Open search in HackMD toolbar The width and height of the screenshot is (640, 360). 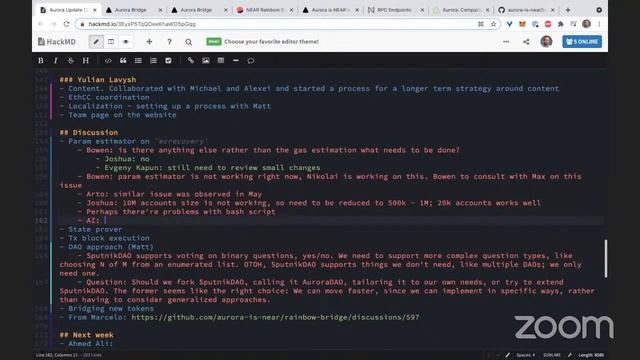pyautogui.click(x=189, y=42)
